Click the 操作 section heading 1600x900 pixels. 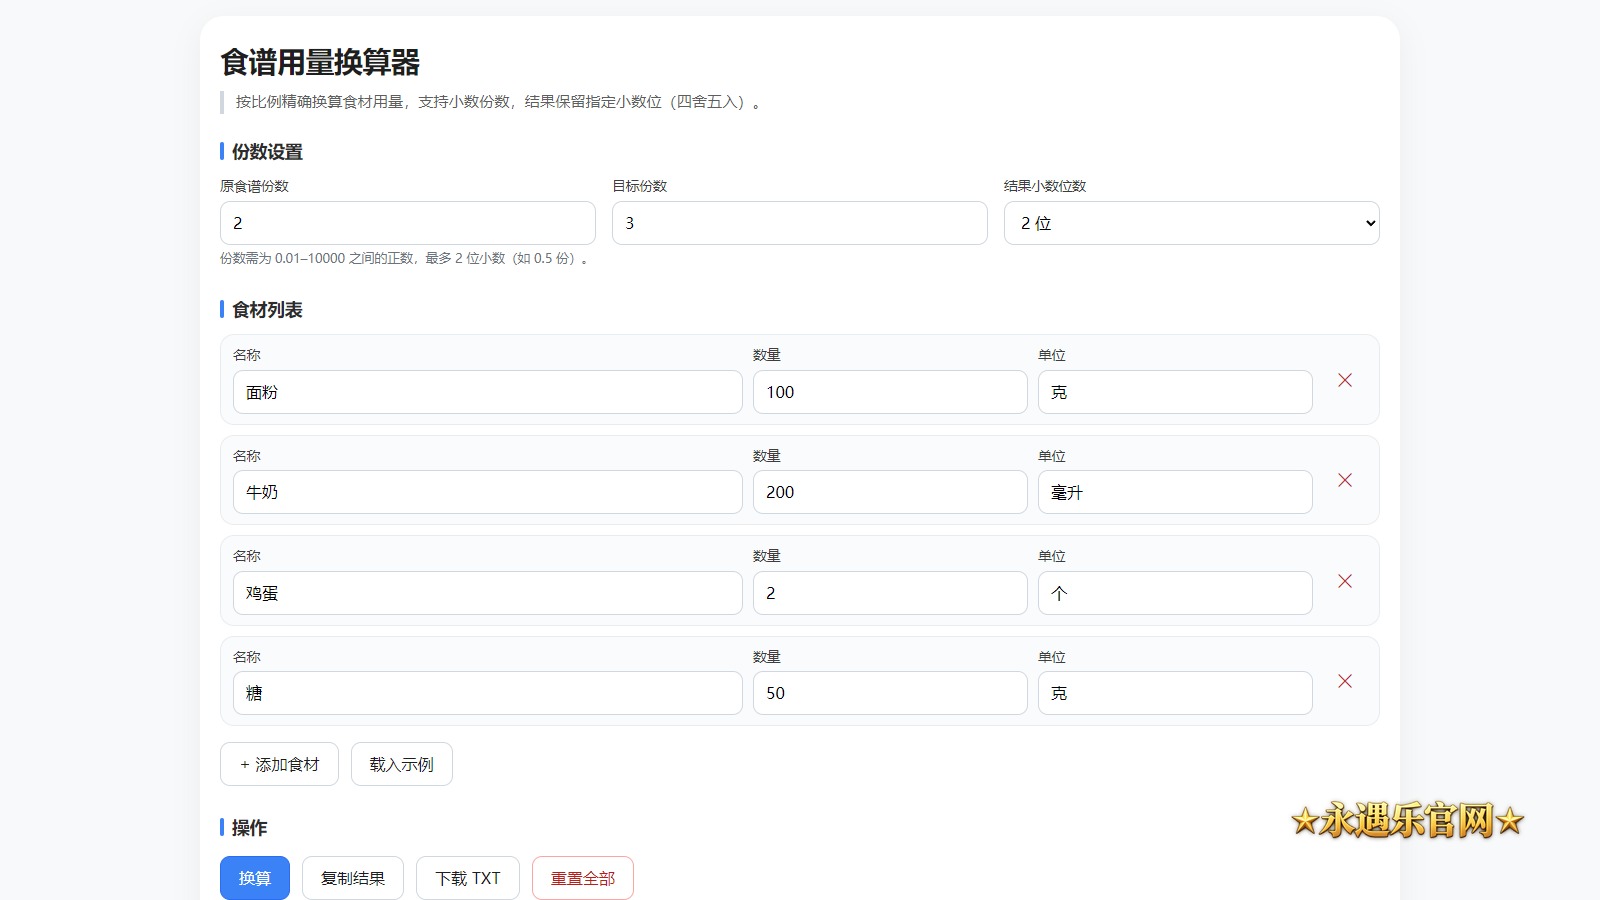pyautogui.click(x=249, y=828)
